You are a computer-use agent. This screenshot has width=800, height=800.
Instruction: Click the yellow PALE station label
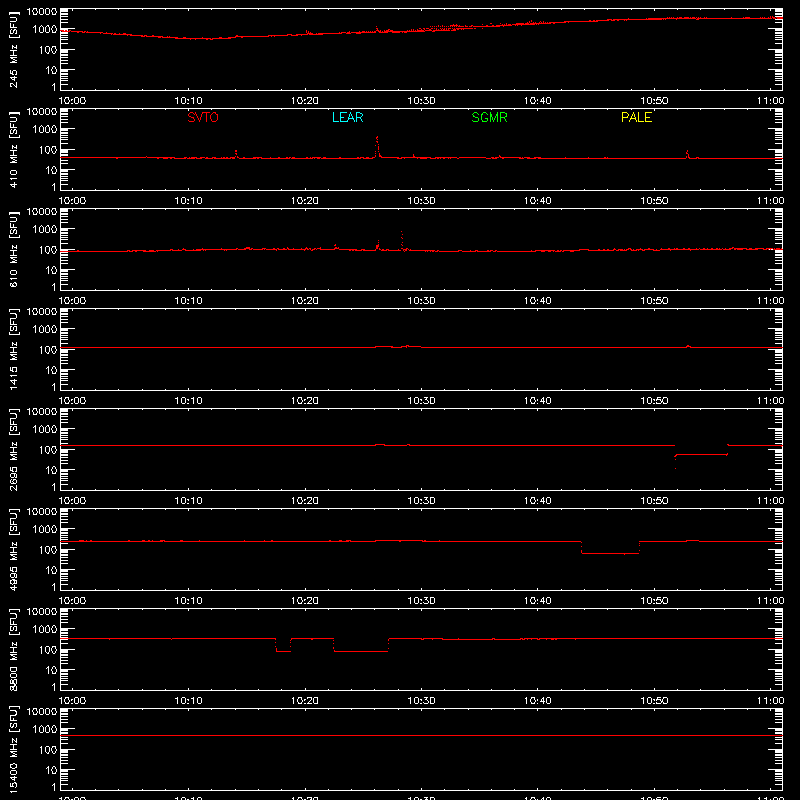pyautogui.click(x=636, y=117)
